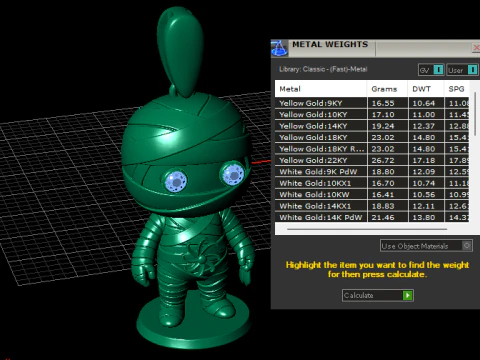
Task: Select the Yellow Gold:18KY R... row
Action: click(x=372, y=149)
